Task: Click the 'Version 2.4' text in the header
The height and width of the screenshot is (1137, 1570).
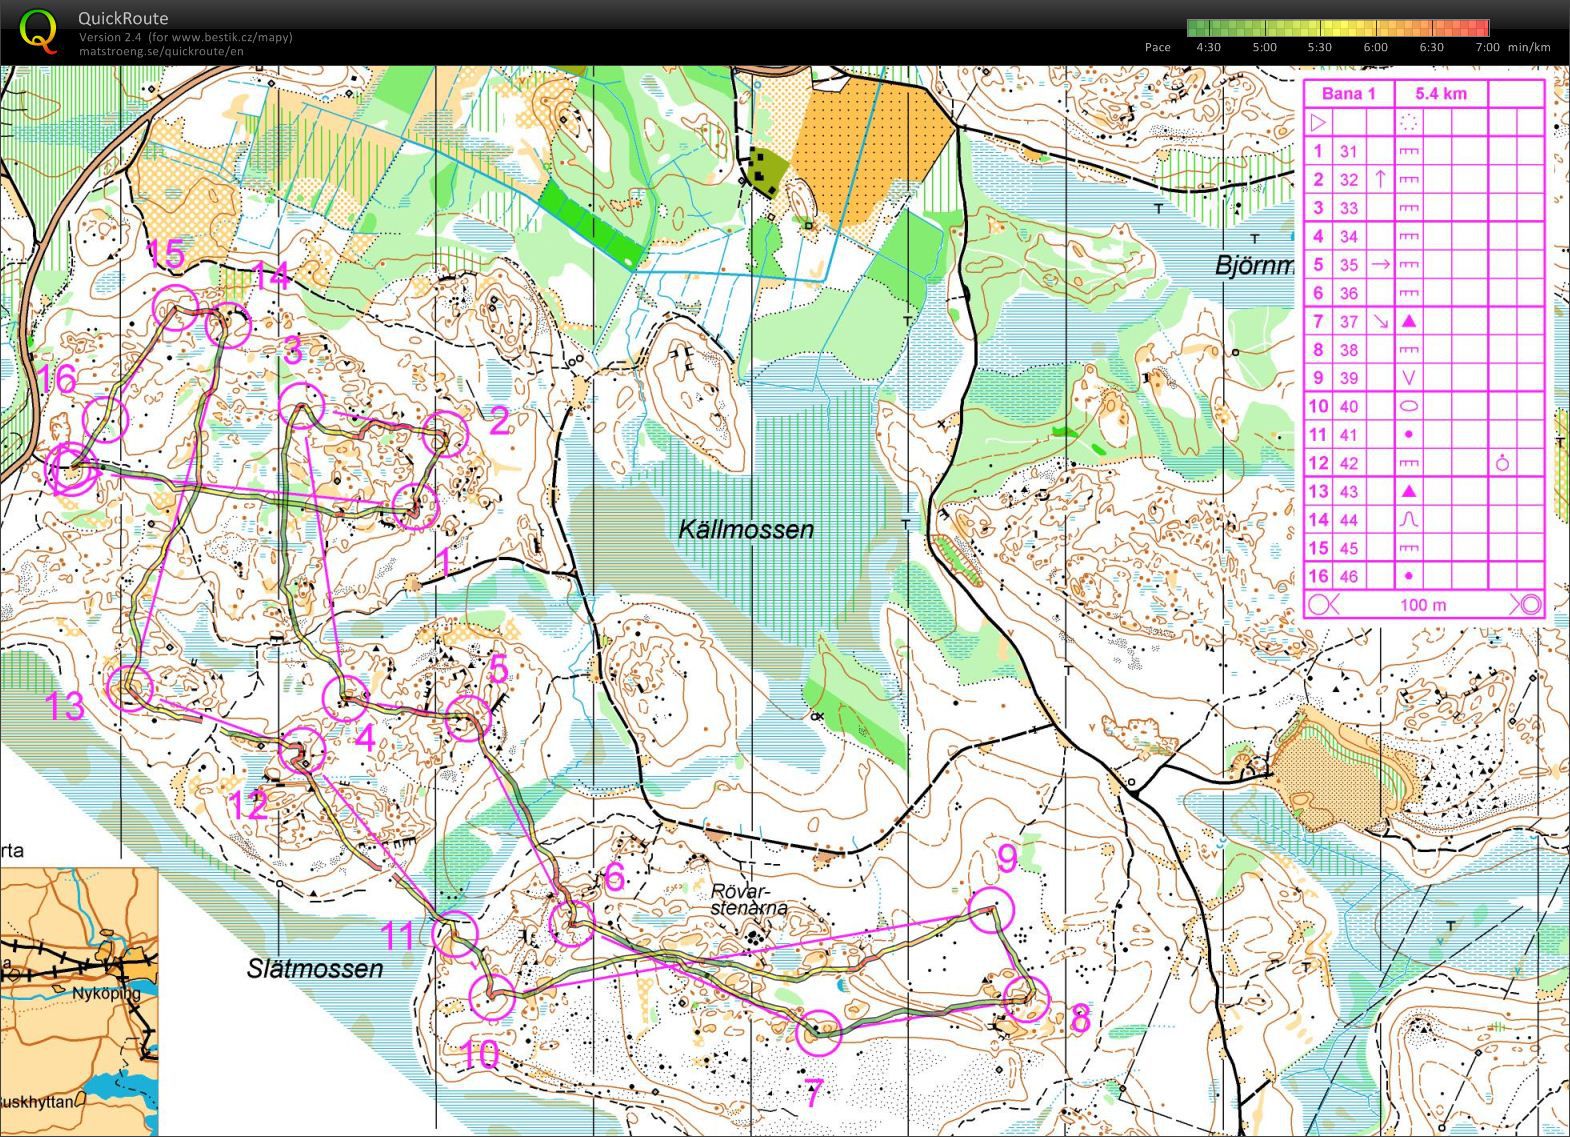Action: pyautogui.click(x=108, y=37)
